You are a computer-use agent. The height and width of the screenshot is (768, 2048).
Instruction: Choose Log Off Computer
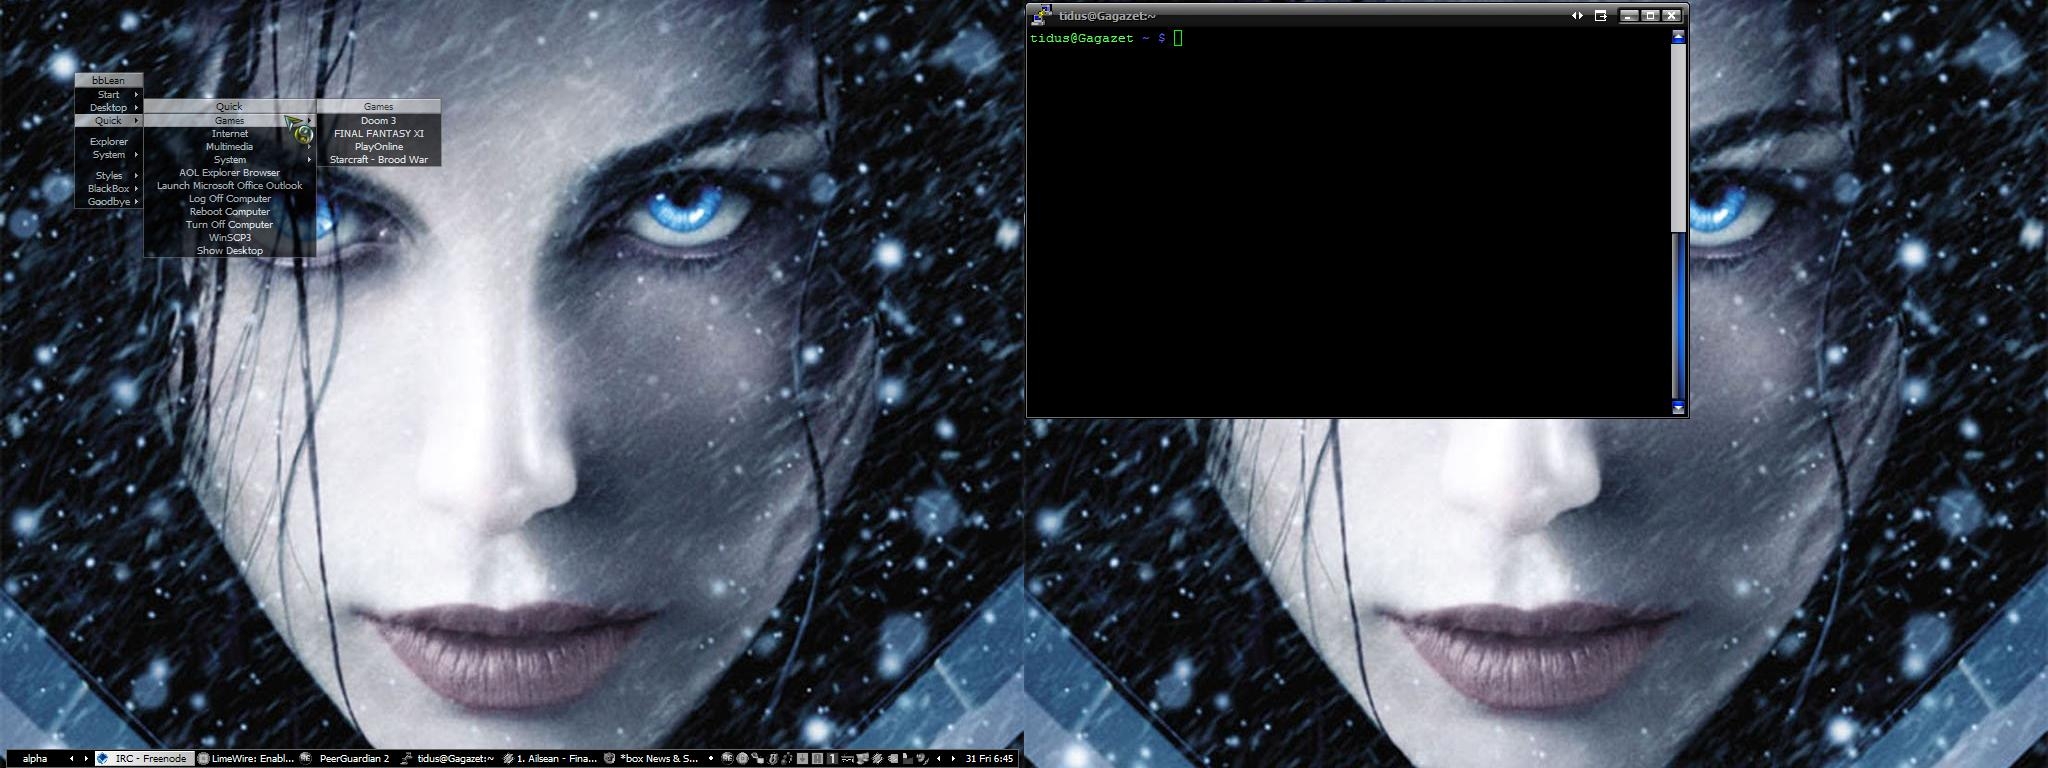(x=230, y=198)
